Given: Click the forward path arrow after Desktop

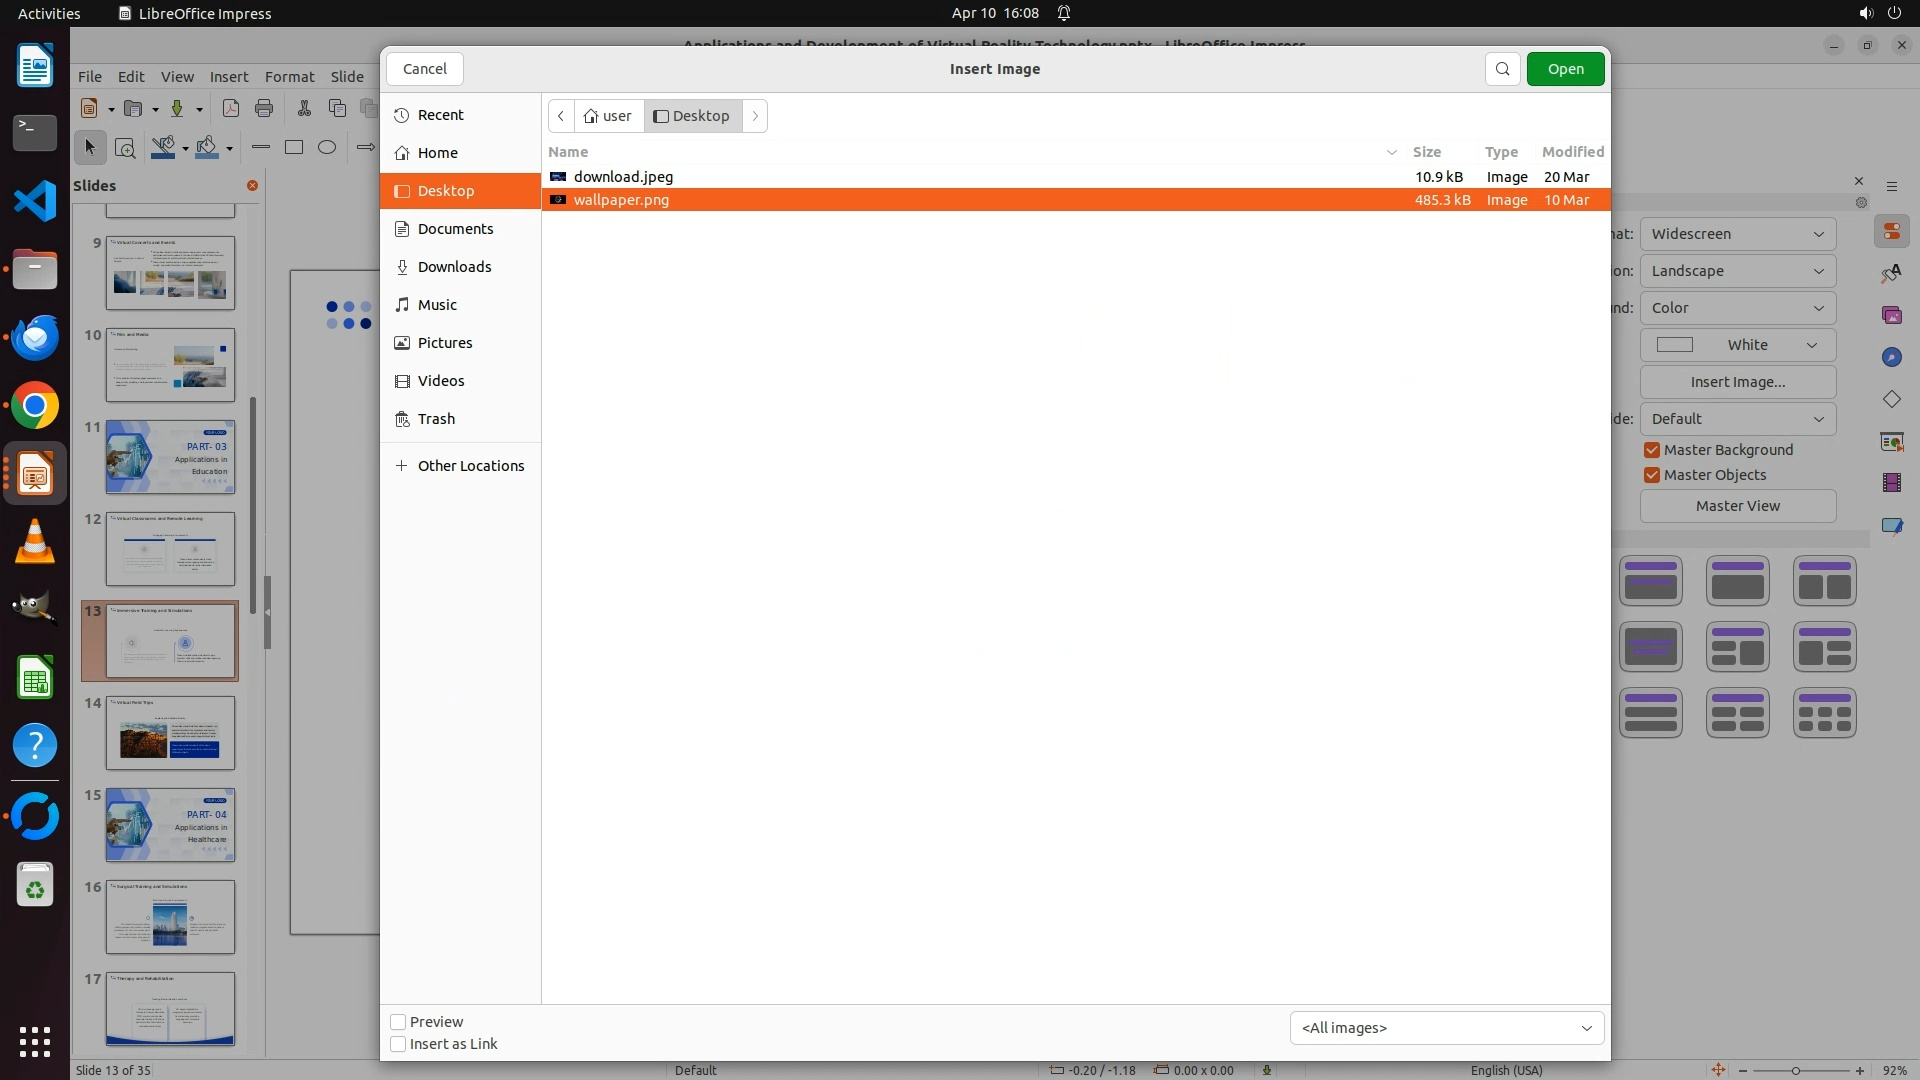Looking at the screenshot, I should pos(755,116).
